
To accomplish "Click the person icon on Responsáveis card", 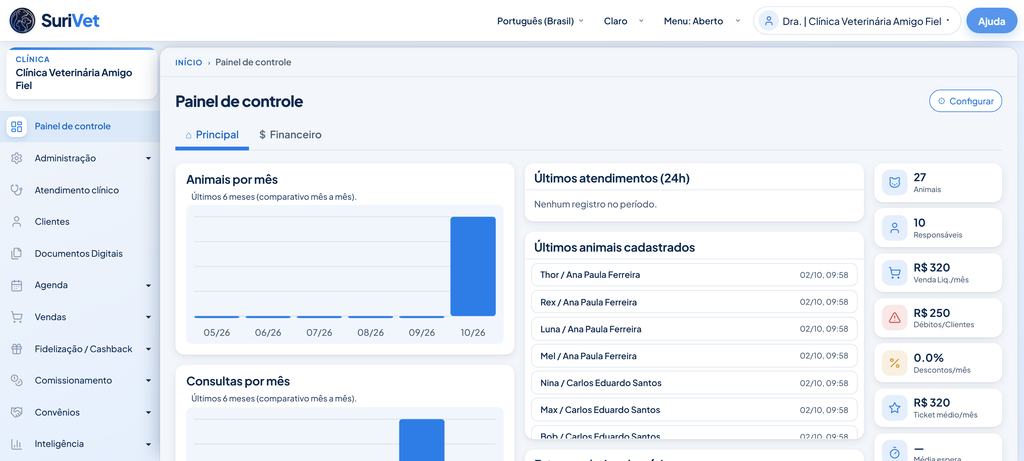I will [895, 228].
